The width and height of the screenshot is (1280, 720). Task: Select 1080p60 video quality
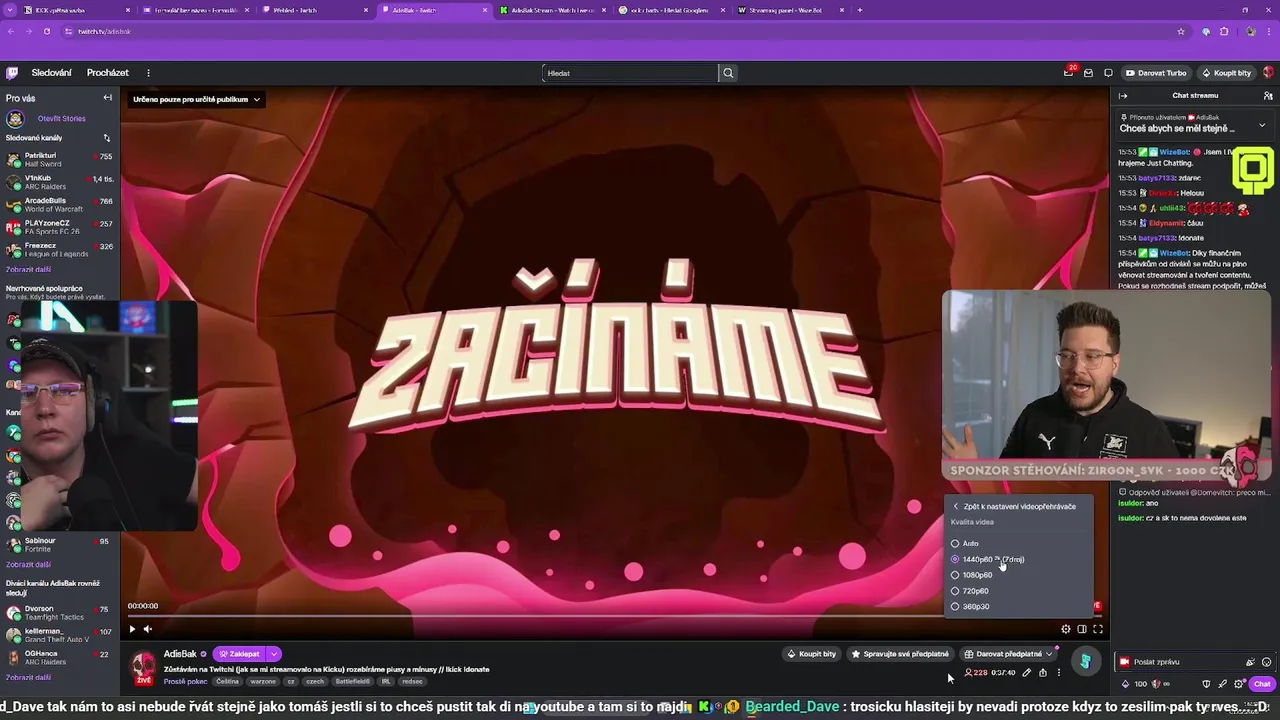pos(972,575)
